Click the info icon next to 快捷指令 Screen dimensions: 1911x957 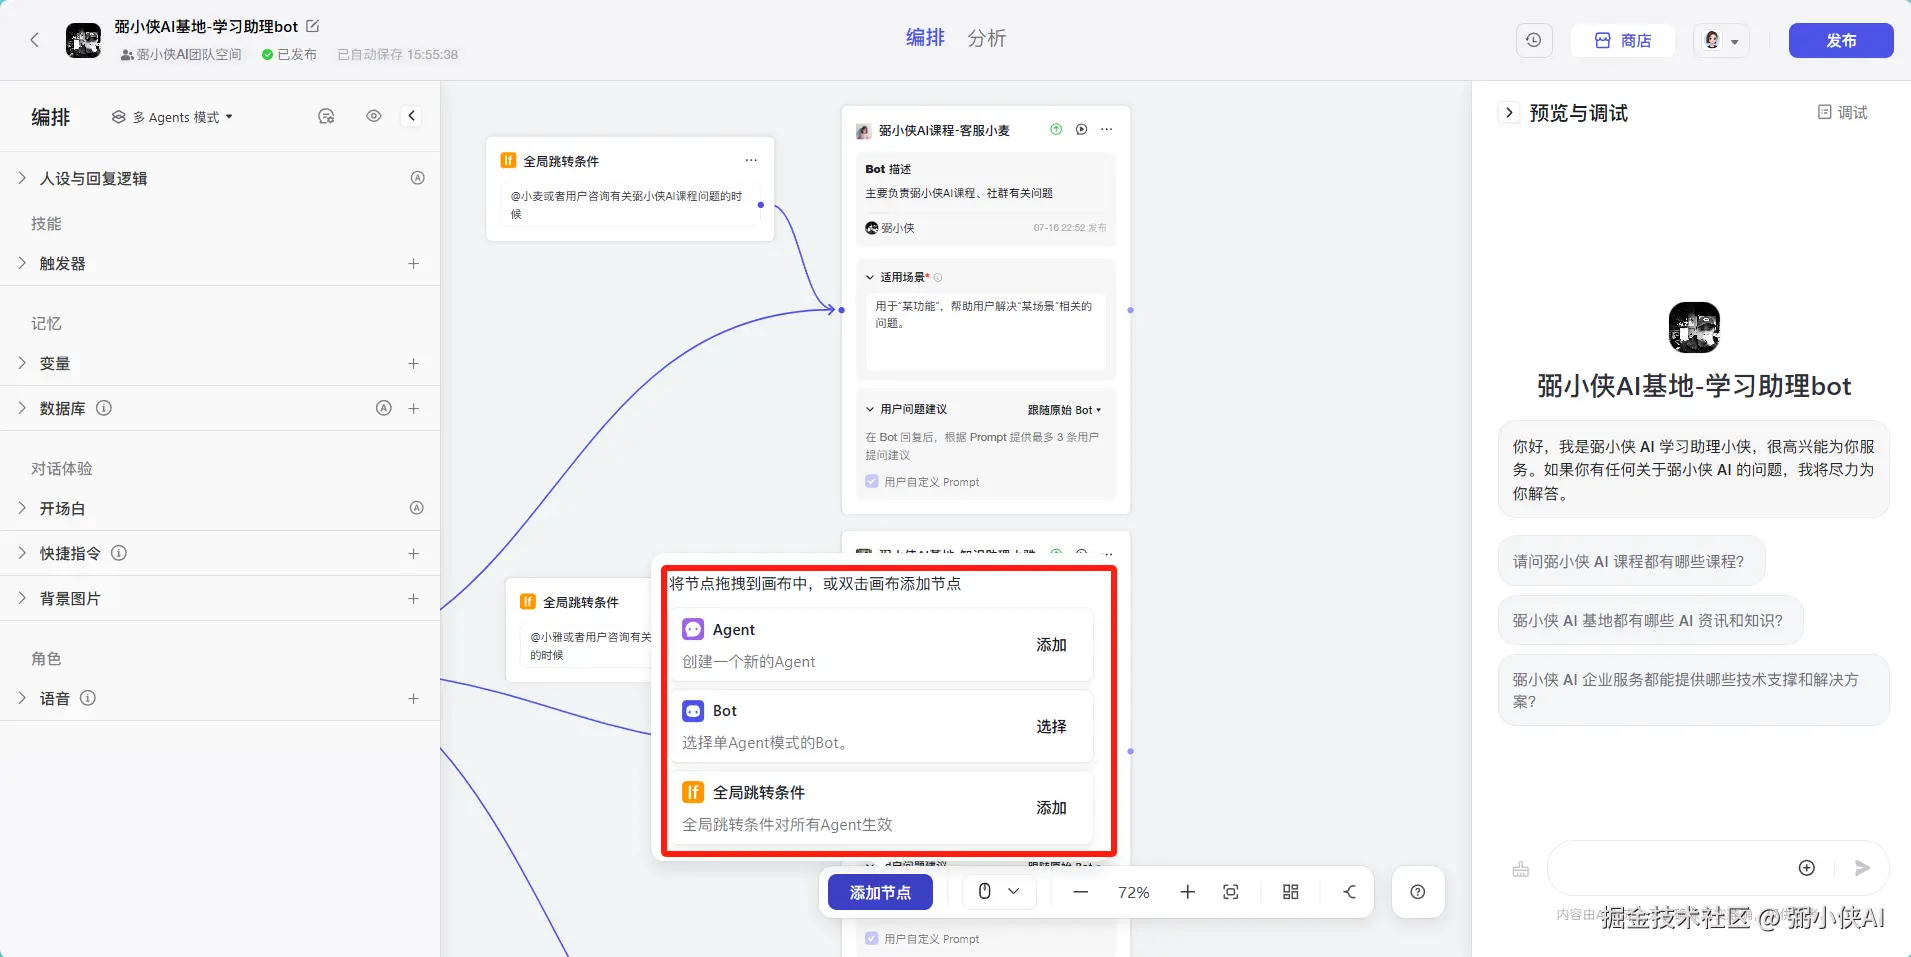[x=119, y=553]
